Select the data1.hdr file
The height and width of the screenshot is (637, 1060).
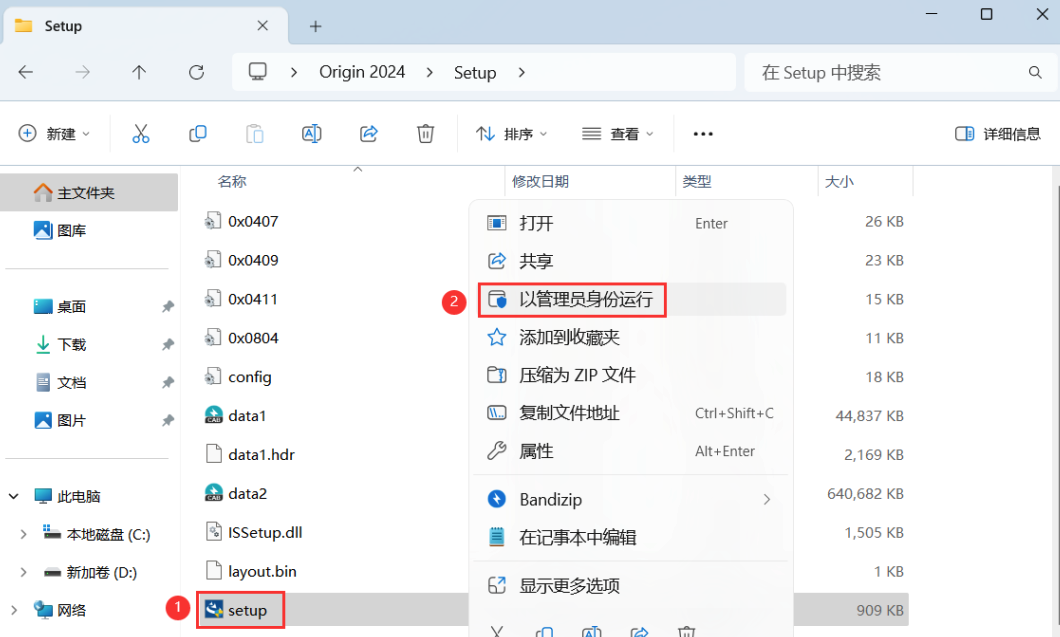[250, 454]
